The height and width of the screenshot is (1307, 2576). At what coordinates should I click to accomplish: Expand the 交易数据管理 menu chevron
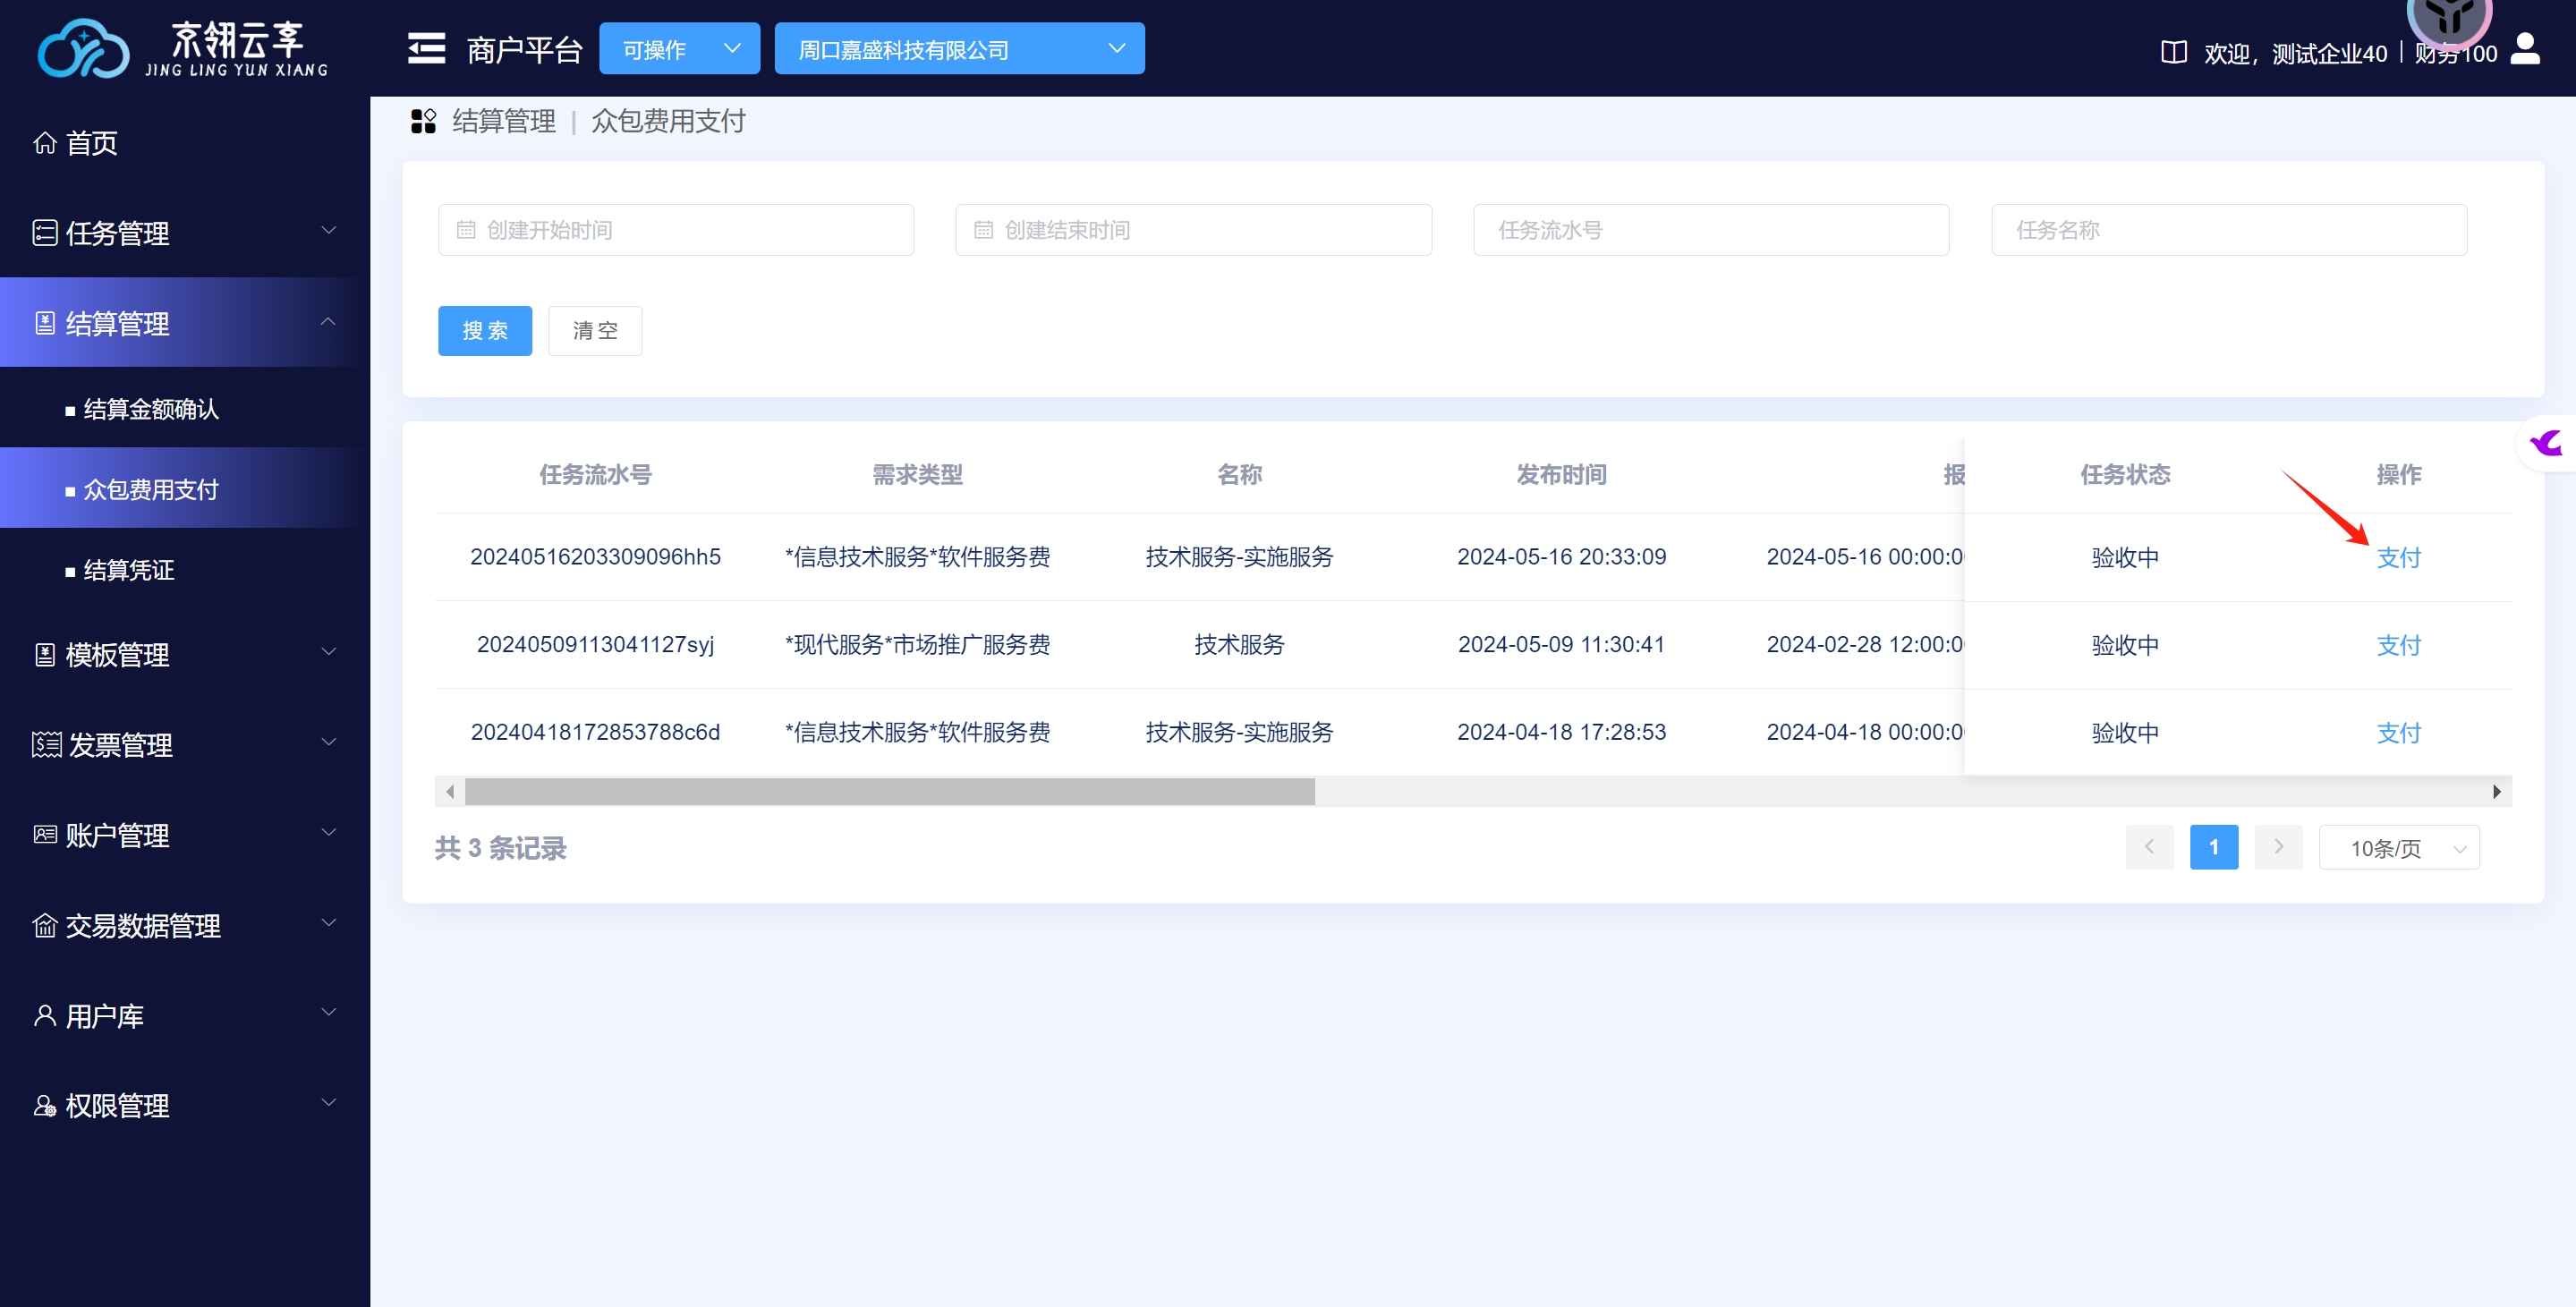pyautogui.click(x=328, y=923)
